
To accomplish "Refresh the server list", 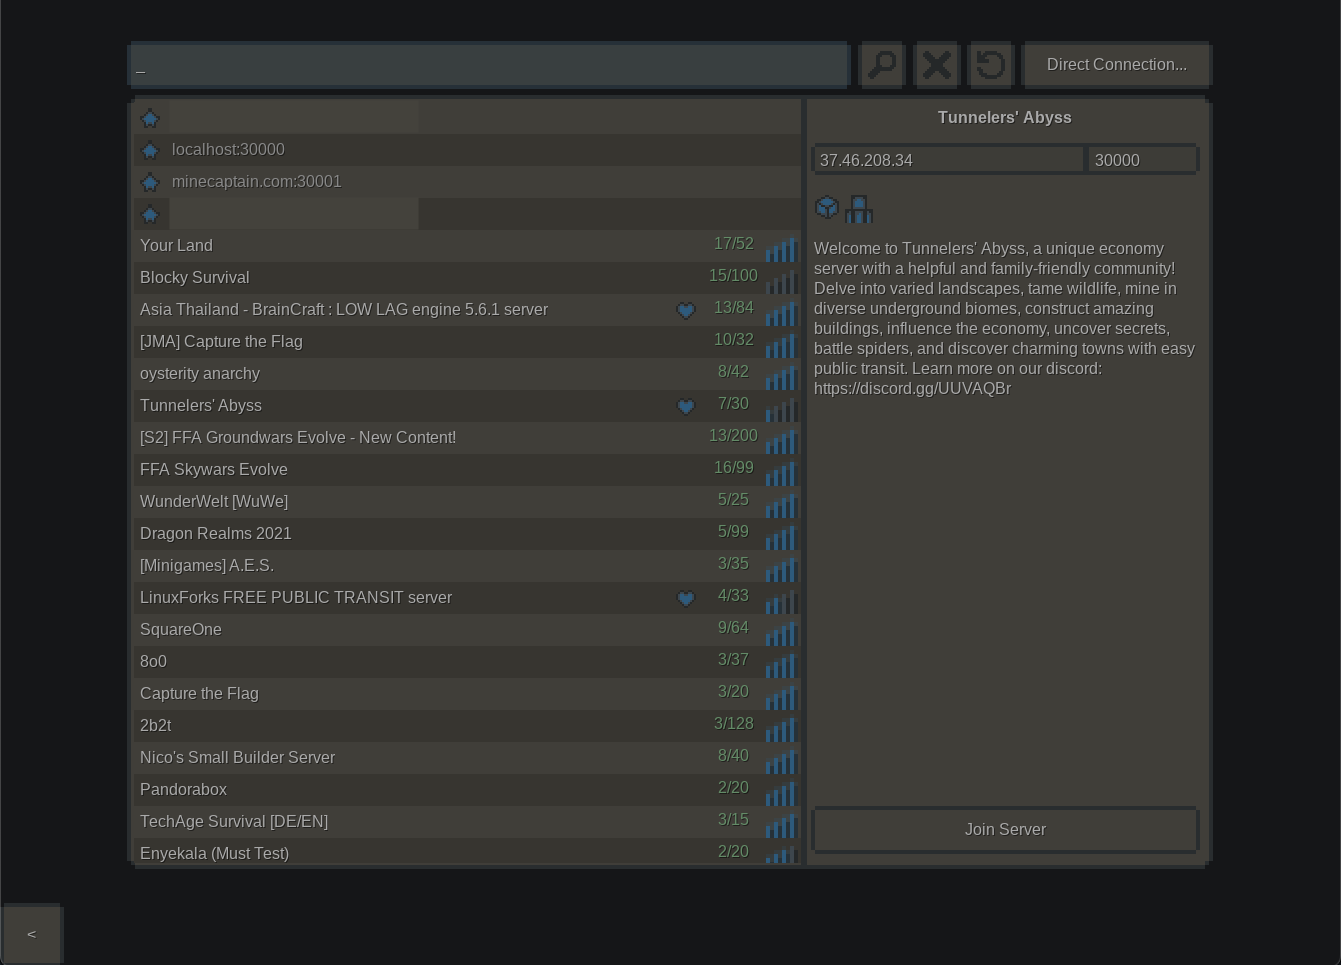I will [991, 65].
